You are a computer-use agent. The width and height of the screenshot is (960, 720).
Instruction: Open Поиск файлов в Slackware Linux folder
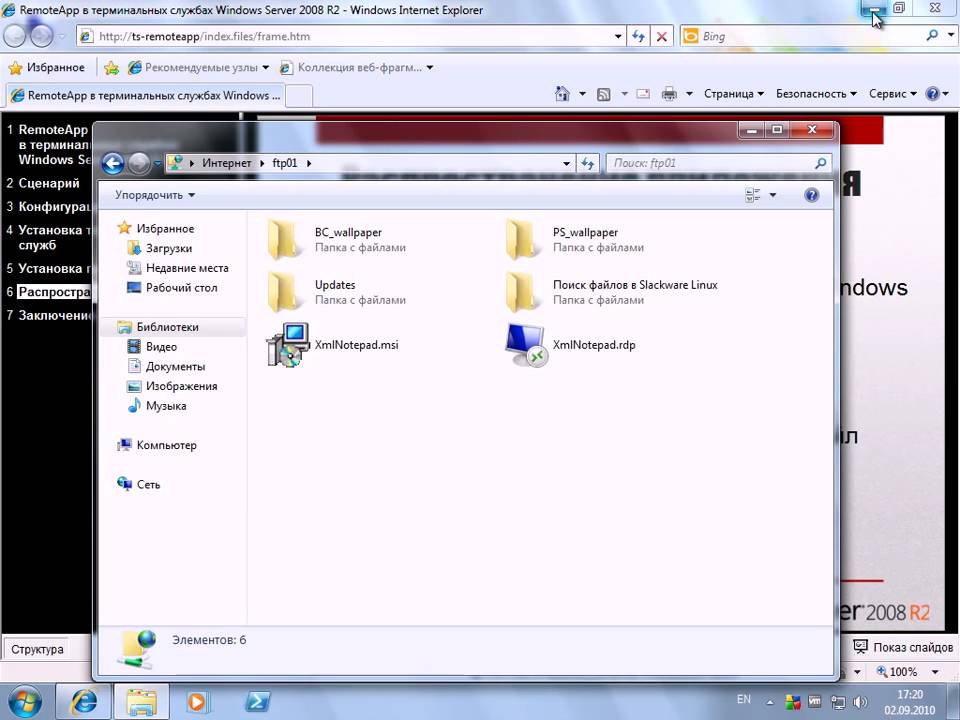coord(611,292)
